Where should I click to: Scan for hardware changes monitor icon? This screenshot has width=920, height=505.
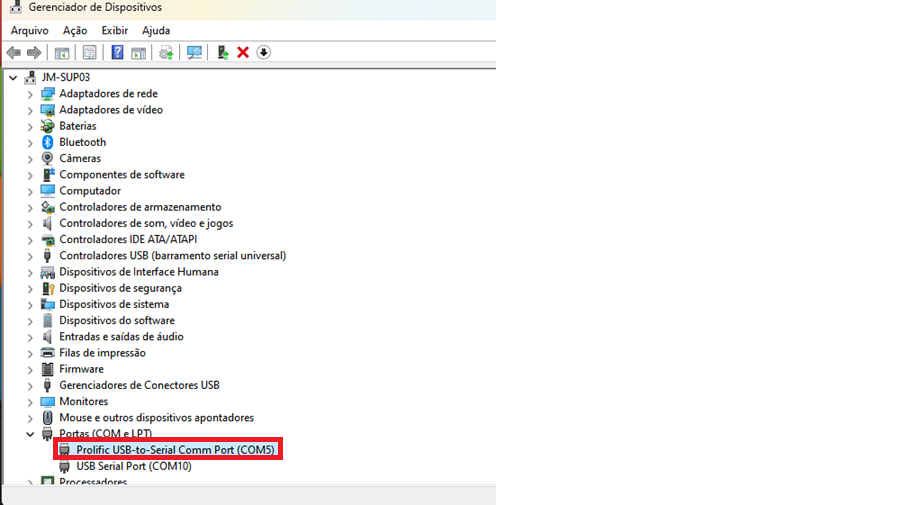point(194,53)
